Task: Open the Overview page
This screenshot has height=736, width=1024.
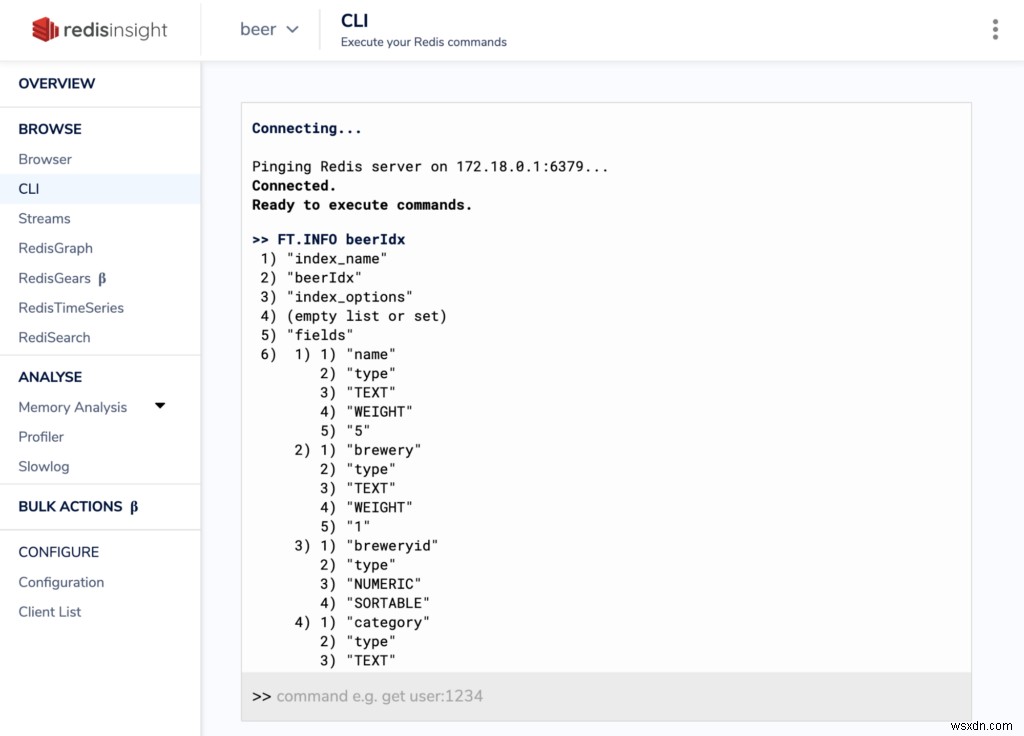Action: [x=57, y=84]
